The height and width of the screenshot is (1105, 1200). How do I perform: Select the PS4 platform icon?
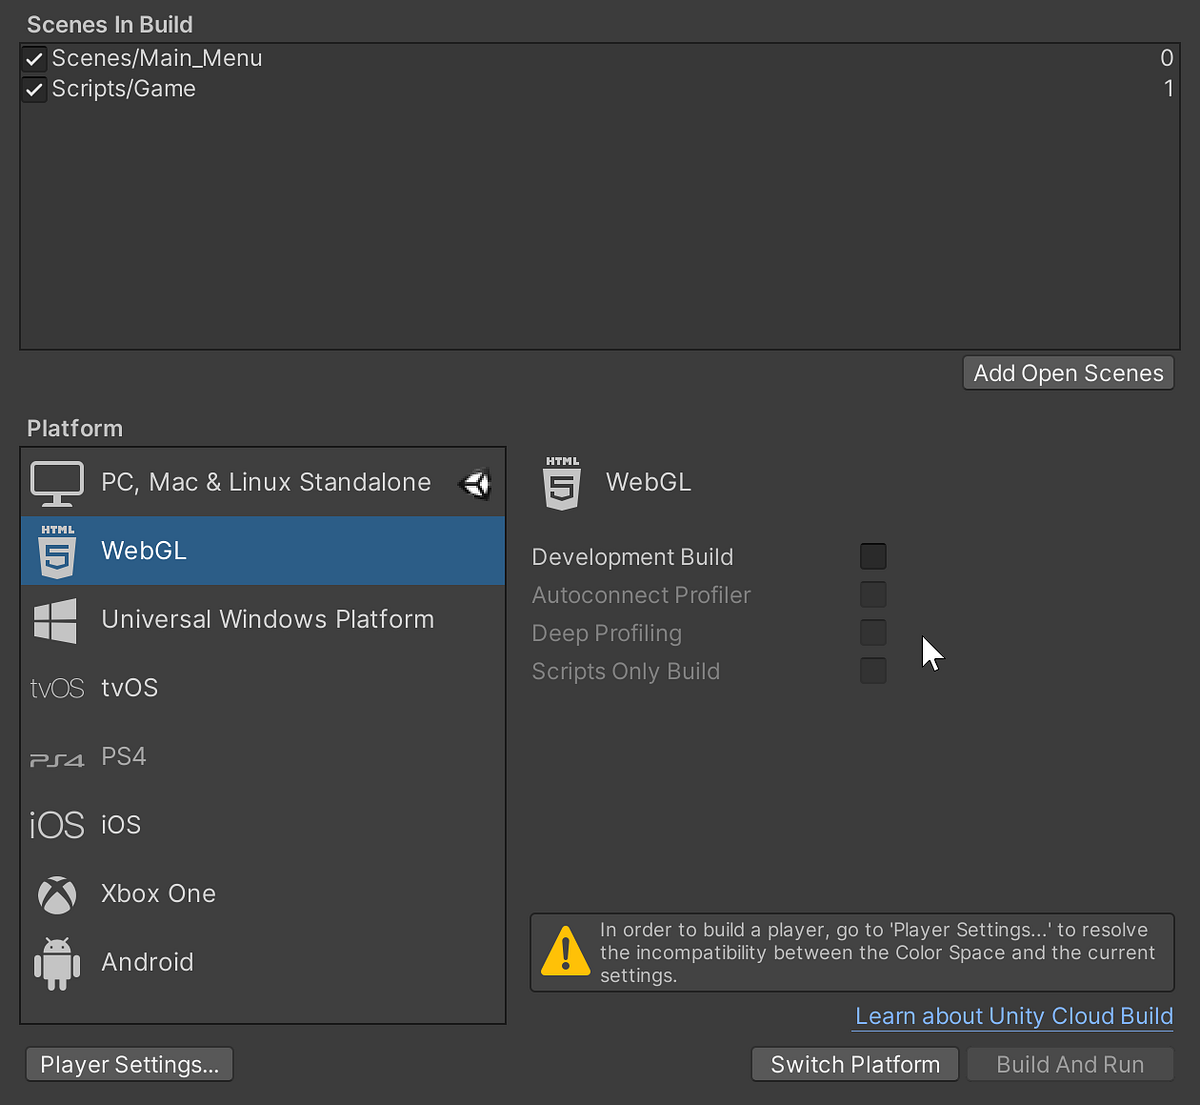click(x=56, y=757)
